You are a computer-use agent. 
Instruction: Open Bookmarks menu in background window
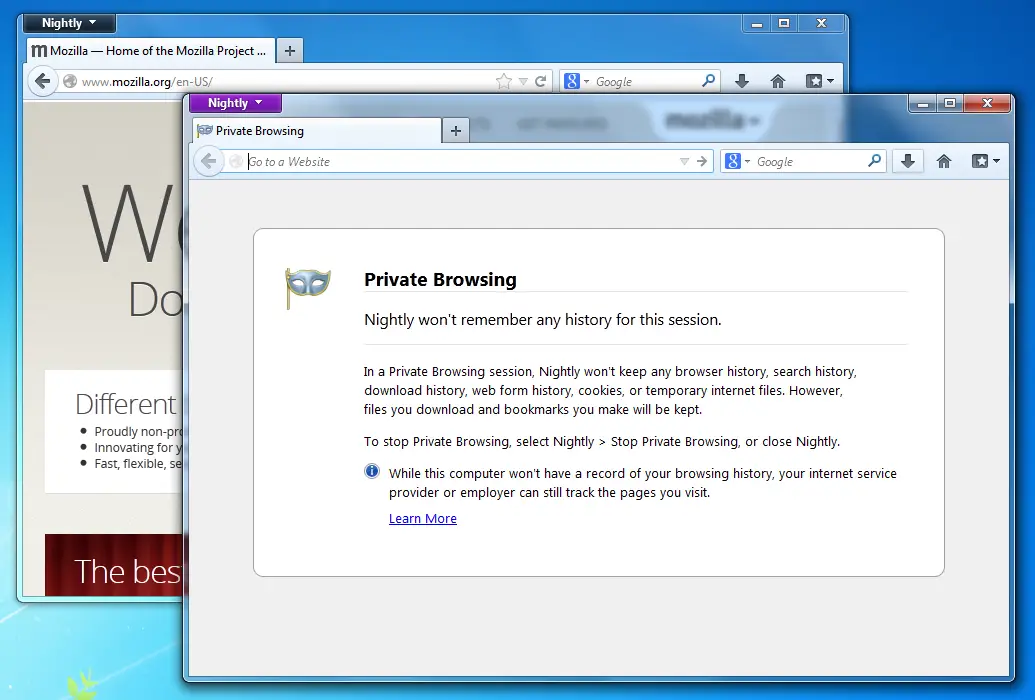[820, 81]
